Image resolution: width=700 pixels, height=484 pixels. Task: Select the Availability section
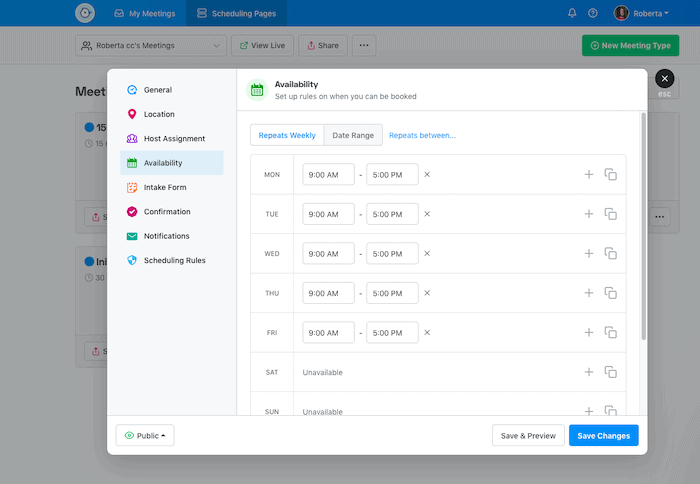172,163
